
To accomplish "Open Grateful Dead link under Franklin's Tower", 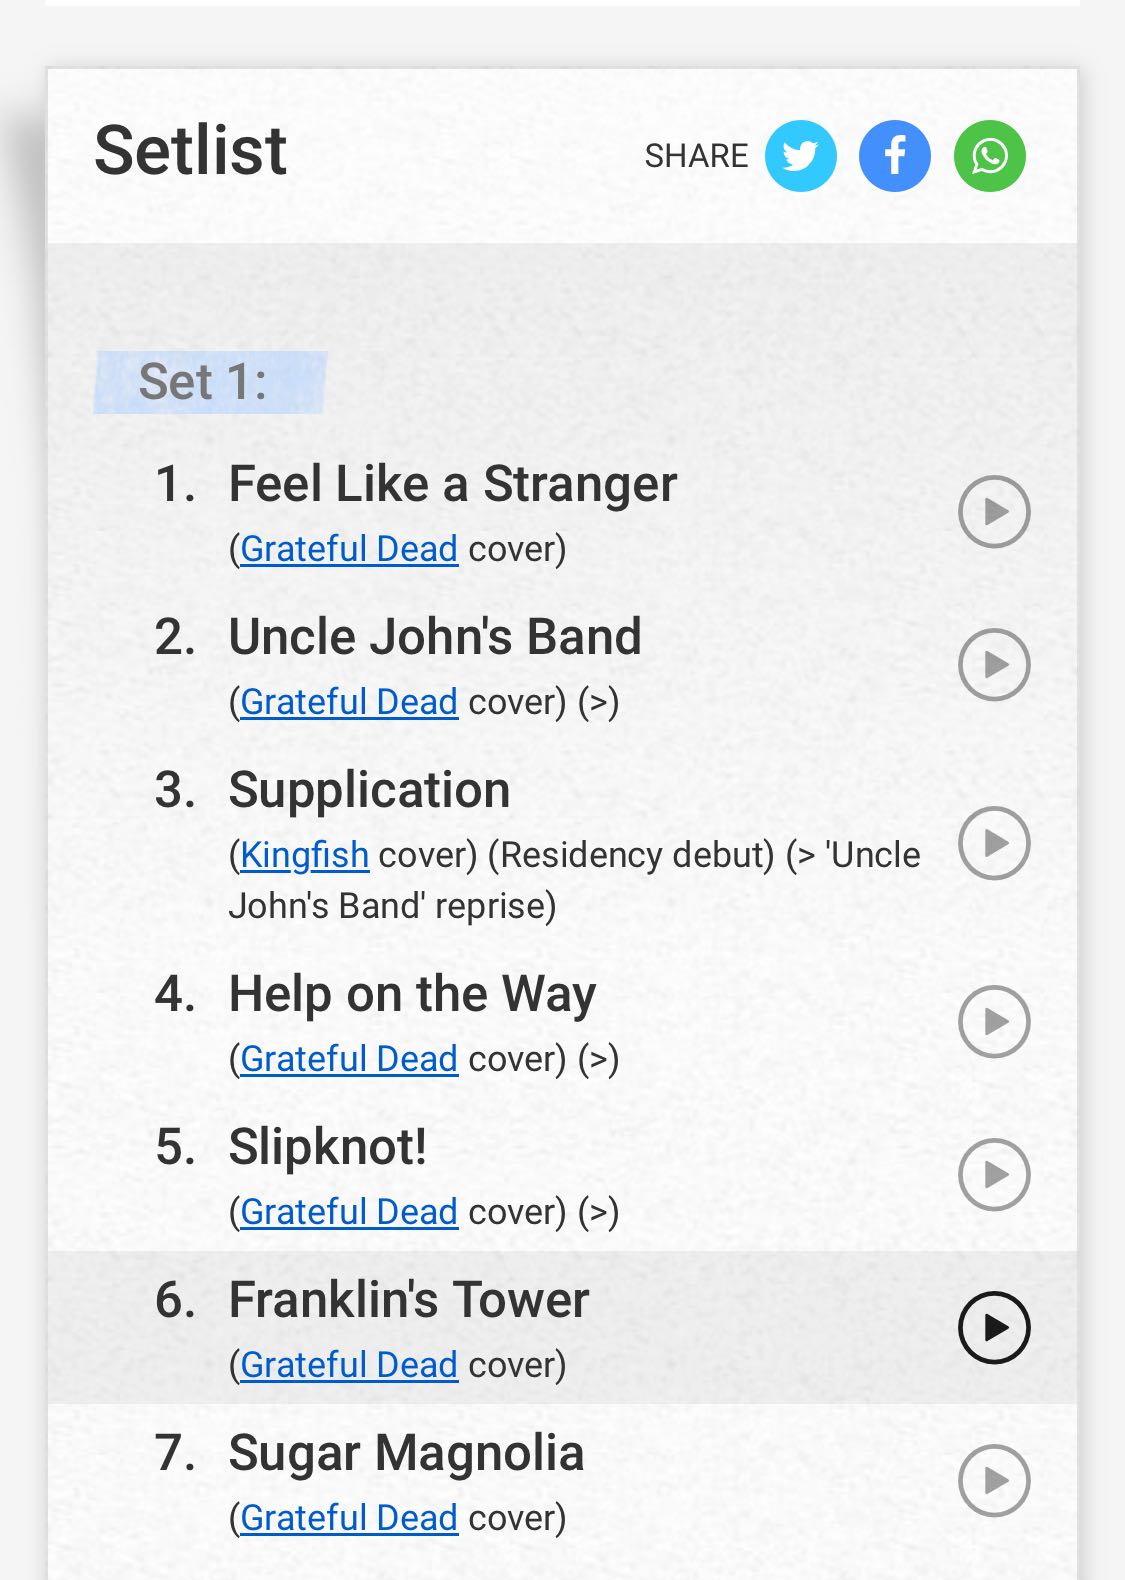I will [x=349, y=1365].
